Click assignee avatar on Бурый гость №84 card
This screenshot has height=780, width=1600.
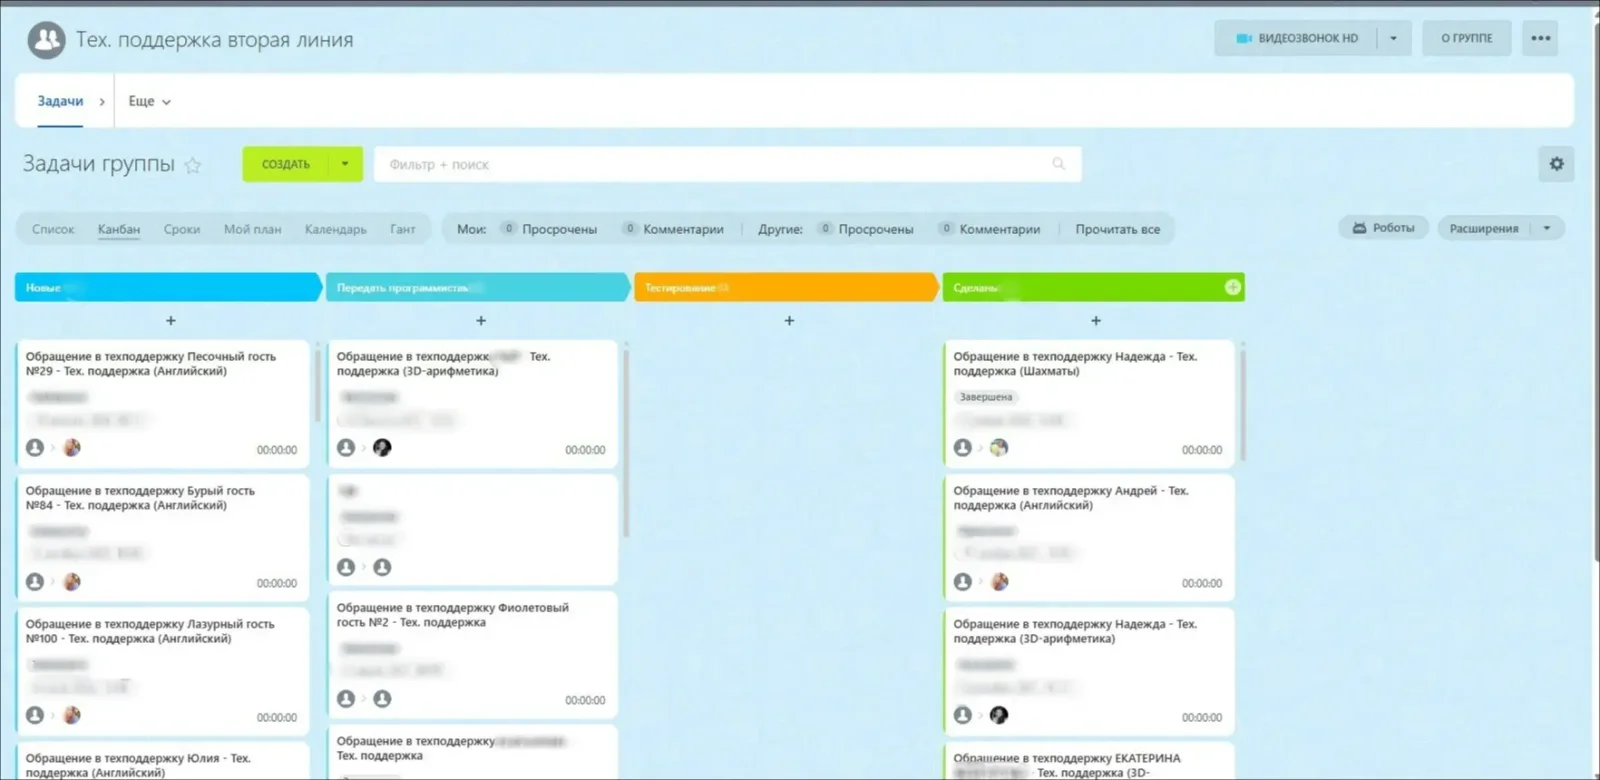tap(72, 582)
